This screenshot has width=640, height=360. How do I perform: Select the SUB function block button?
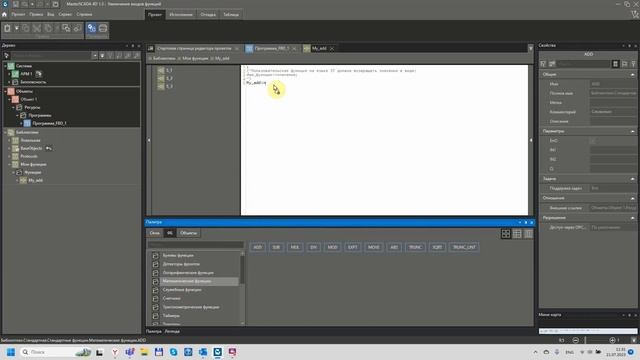click(276, 247)
